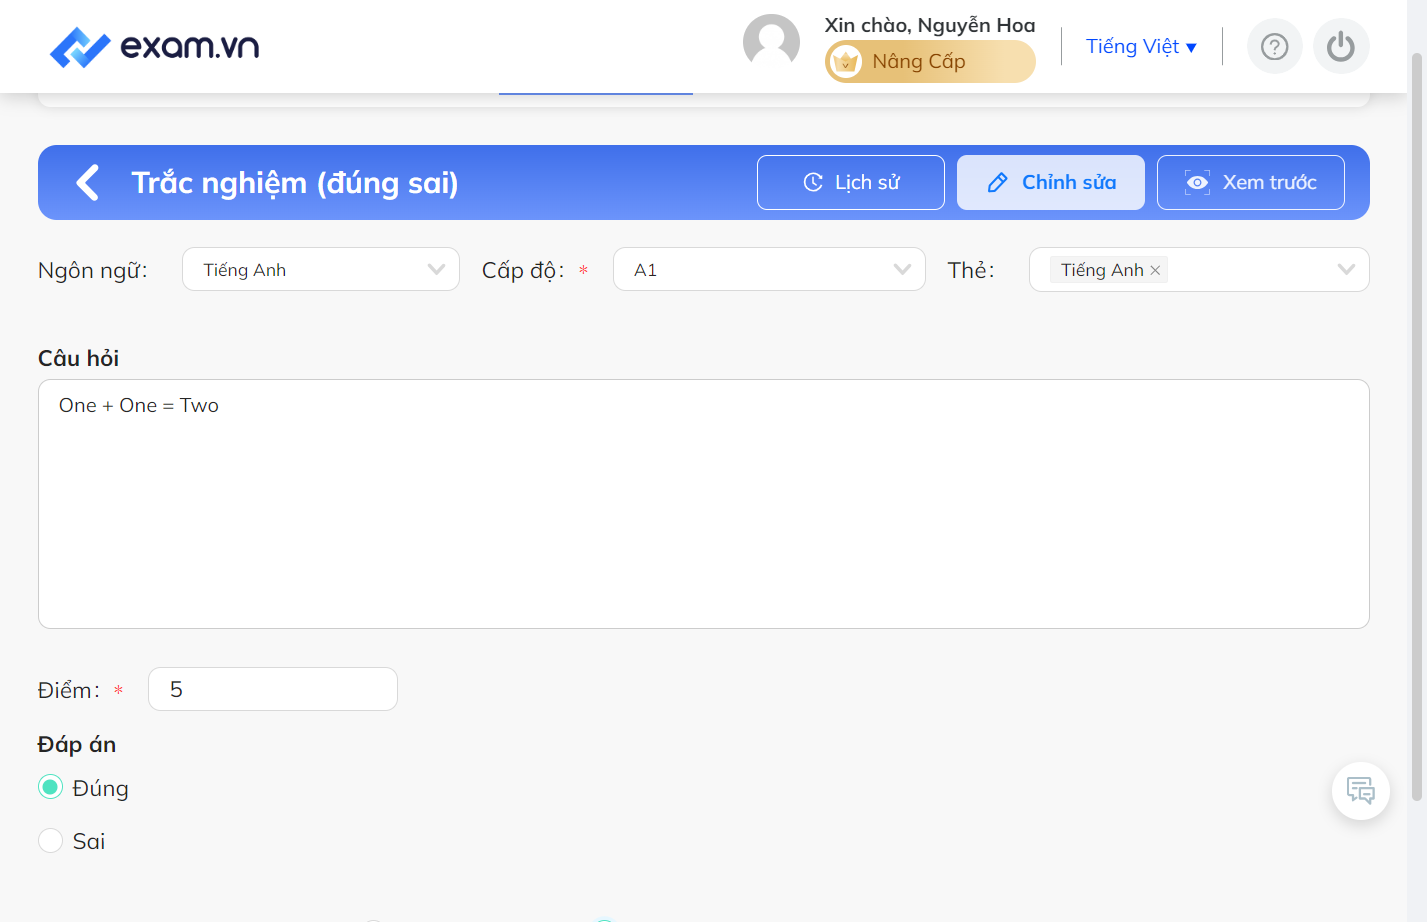Expand the Ngôn ngữ language dropdown
The height and width of the screenshot is (922, 1427).
point(321,270)
